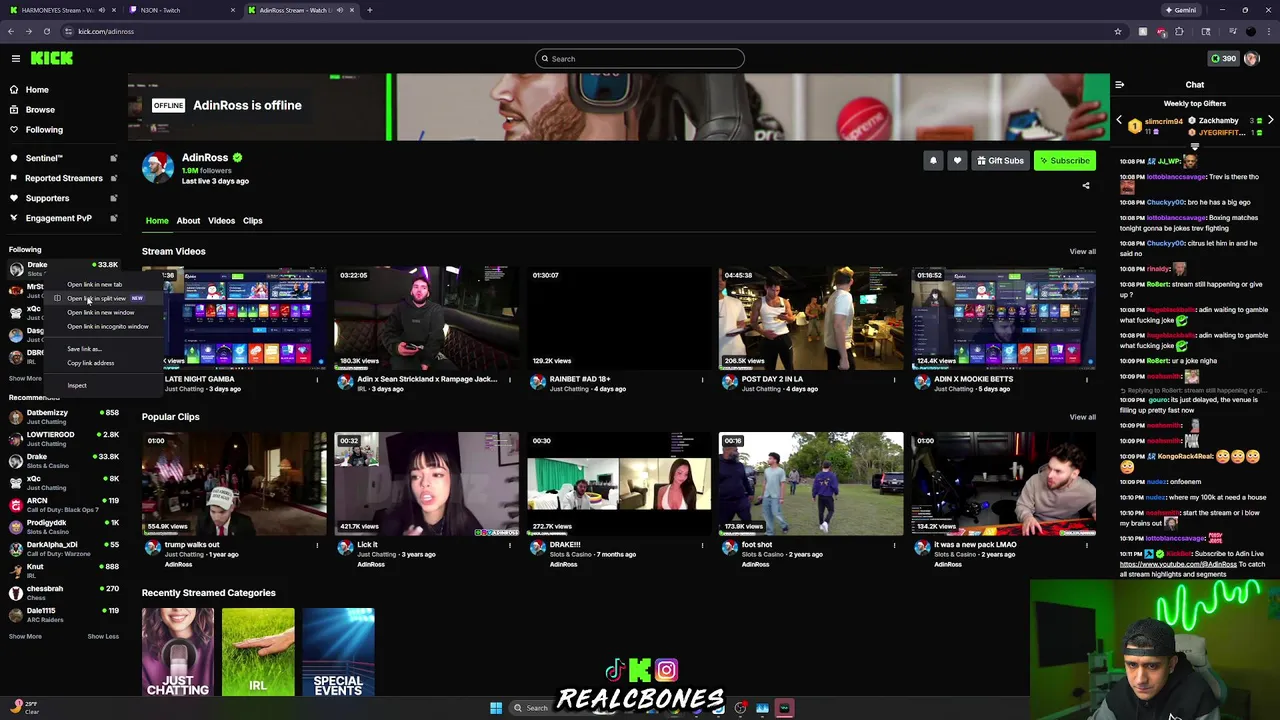
Task: Click the Windows Start button
Action: click(x=496, y=708)
